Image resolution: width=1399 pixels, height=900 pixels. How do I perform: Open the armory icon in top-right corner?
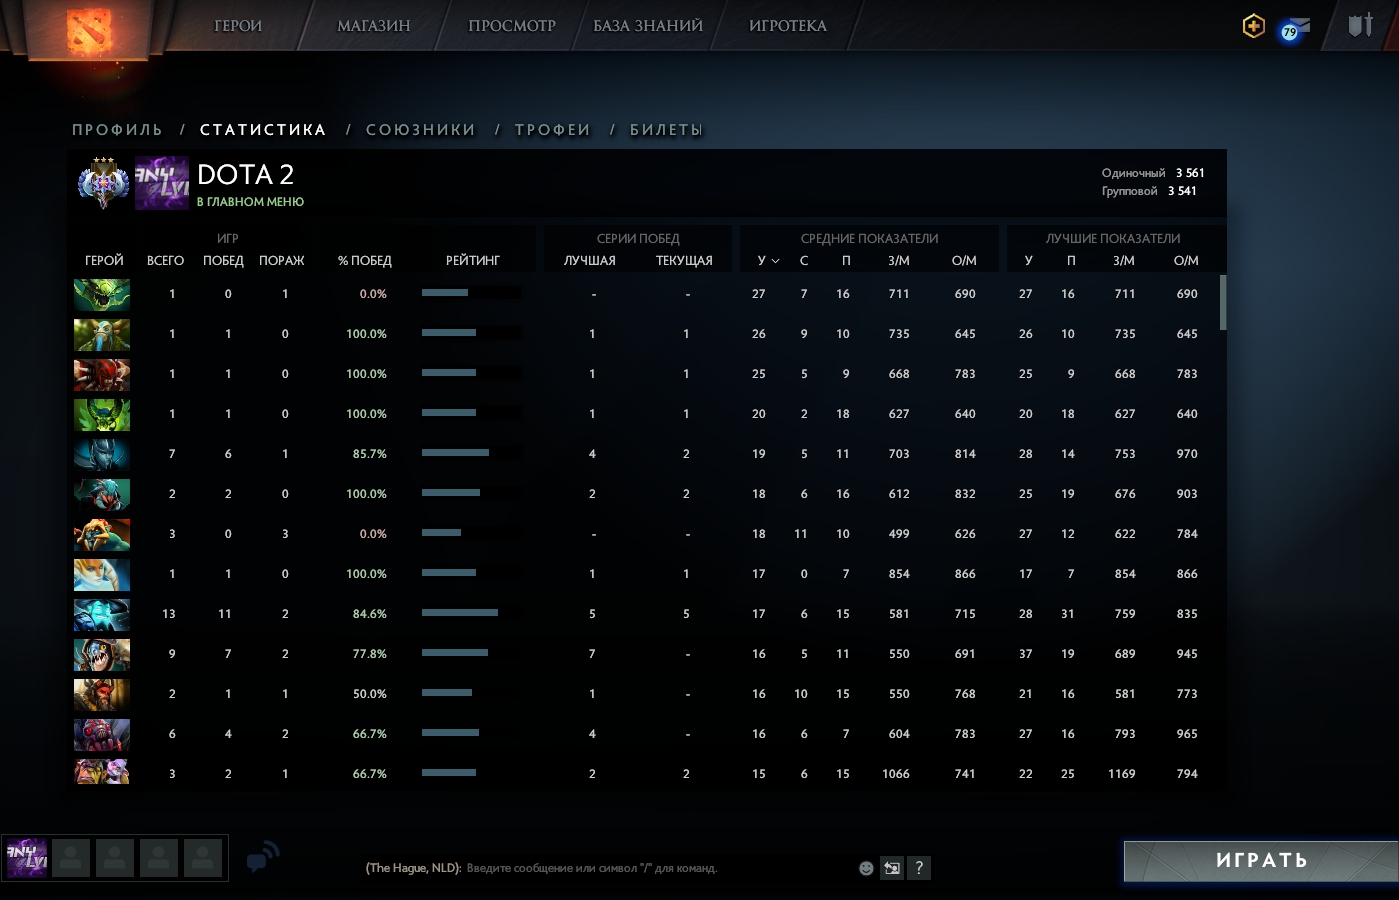point(1361,26)
